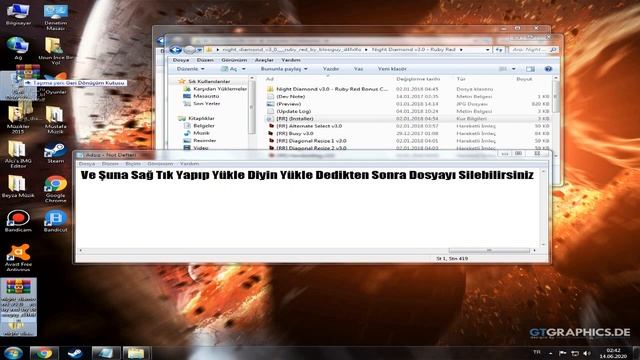Open Düzen menu in Explorer
Viewport: 640px width, 360px height.
point(205,60)
